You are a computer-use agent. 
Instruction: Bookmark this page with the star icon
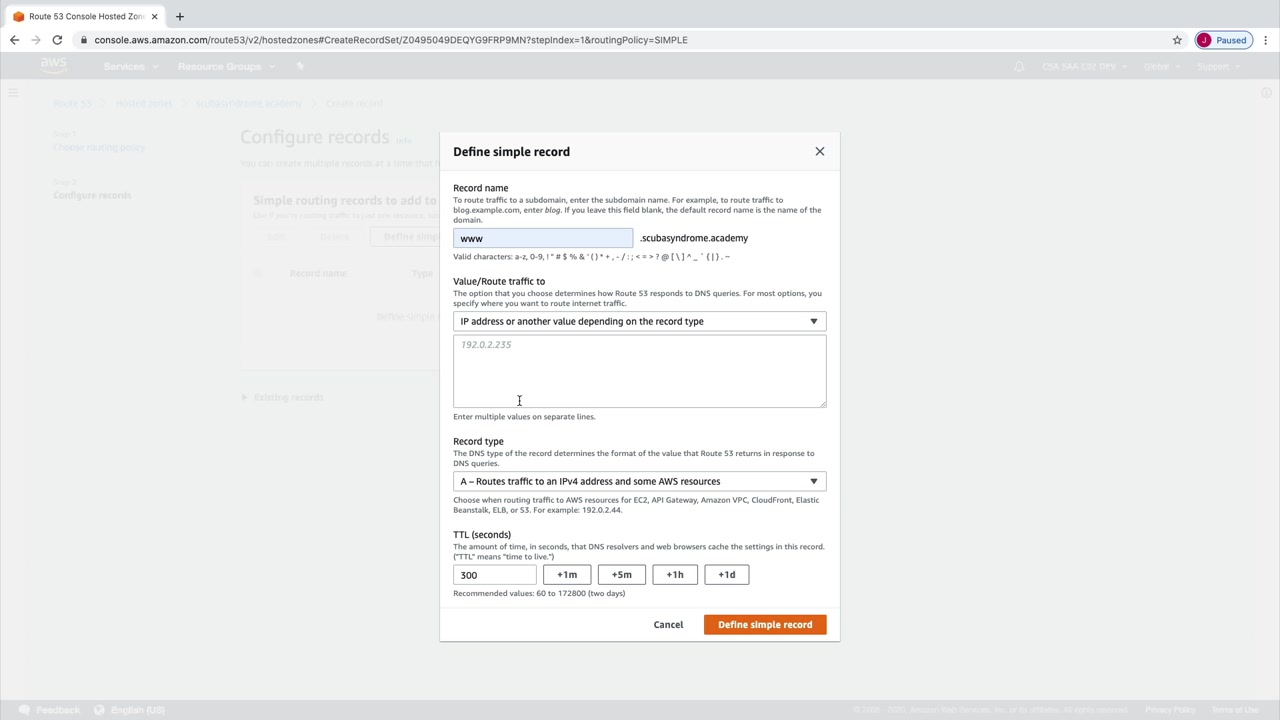(1177, 40)
